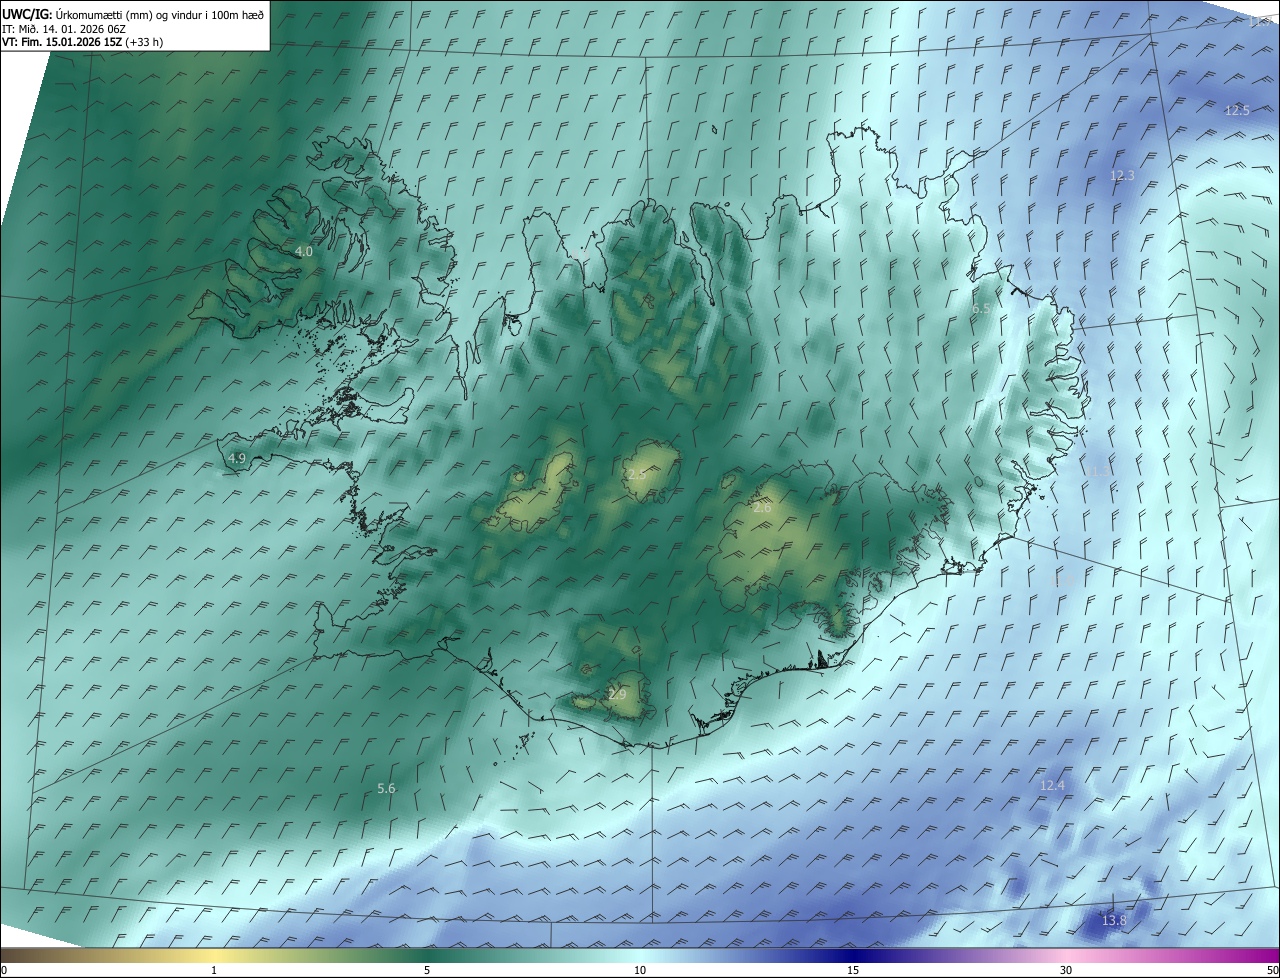1280x978 pixels.
Task: Click the valid time 'VT: Fim. 15.01.2026 15Z (+33 h)'
Action: [83, 42]
